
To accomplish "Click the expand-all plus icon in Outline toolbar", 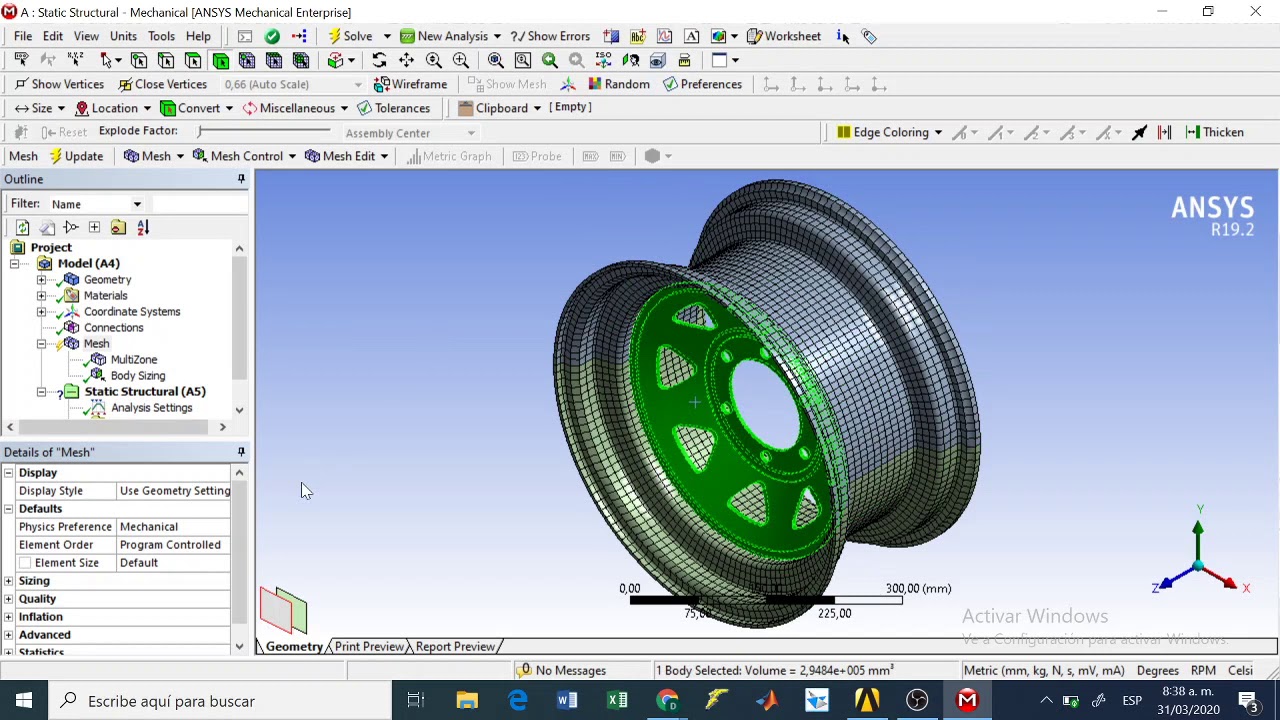I will click(x=94, y=227).
